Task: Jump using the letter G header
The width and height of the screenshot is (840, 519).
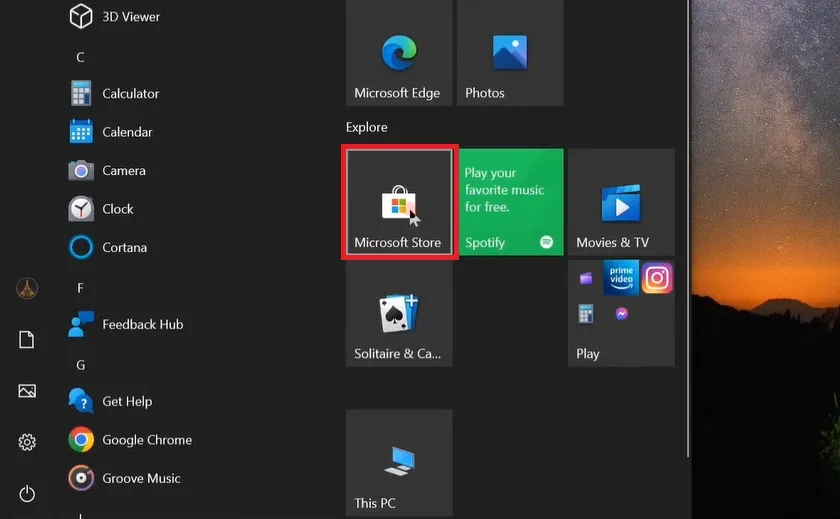Action: pyautogui.click(x=80, y=365)
